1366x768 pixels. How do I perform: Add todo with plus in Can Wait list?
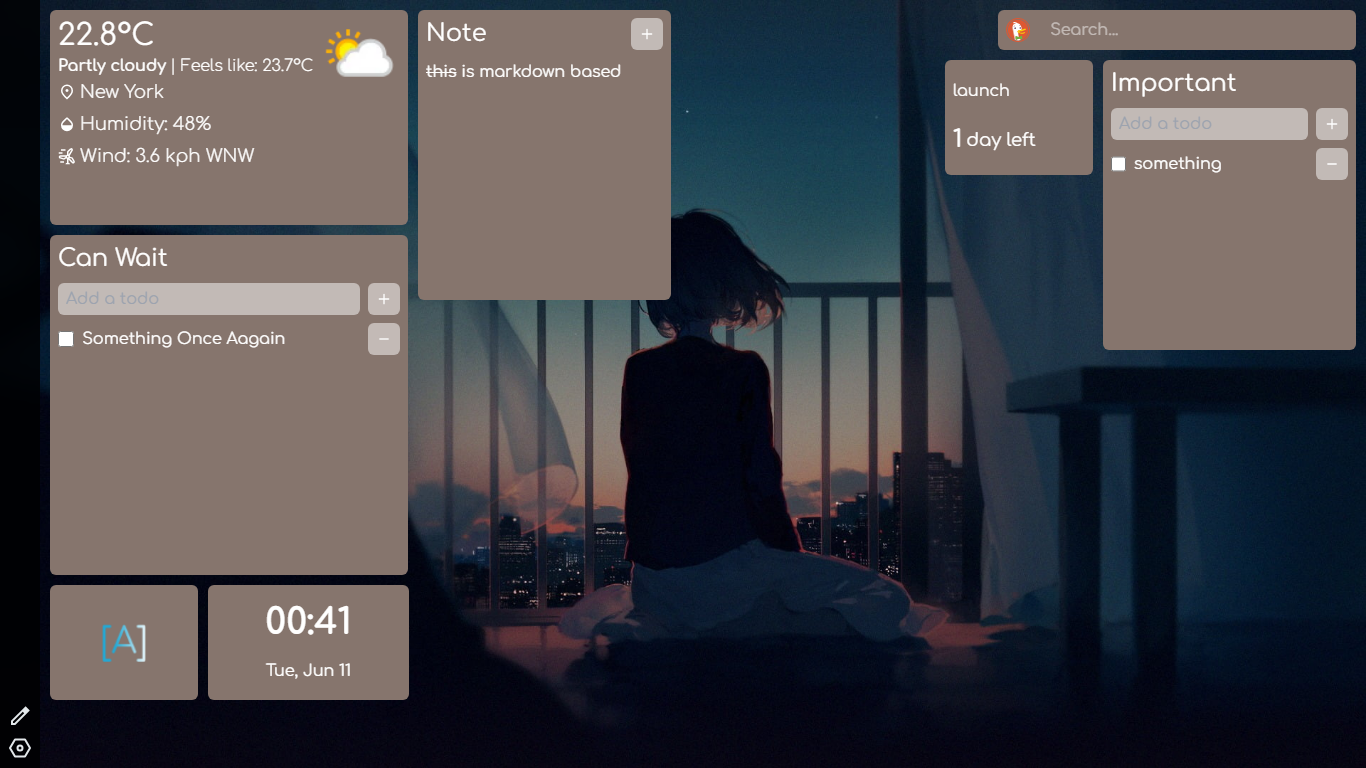pos(383,299)
